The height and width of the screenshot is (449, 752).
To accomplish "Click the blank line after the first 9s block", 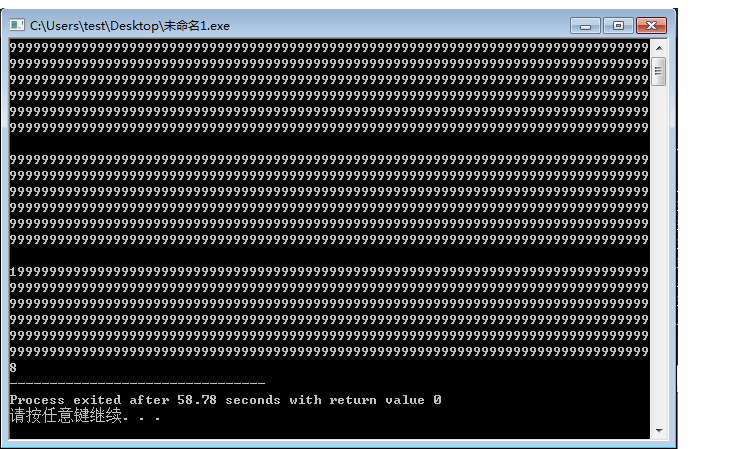I will (329, 144).
